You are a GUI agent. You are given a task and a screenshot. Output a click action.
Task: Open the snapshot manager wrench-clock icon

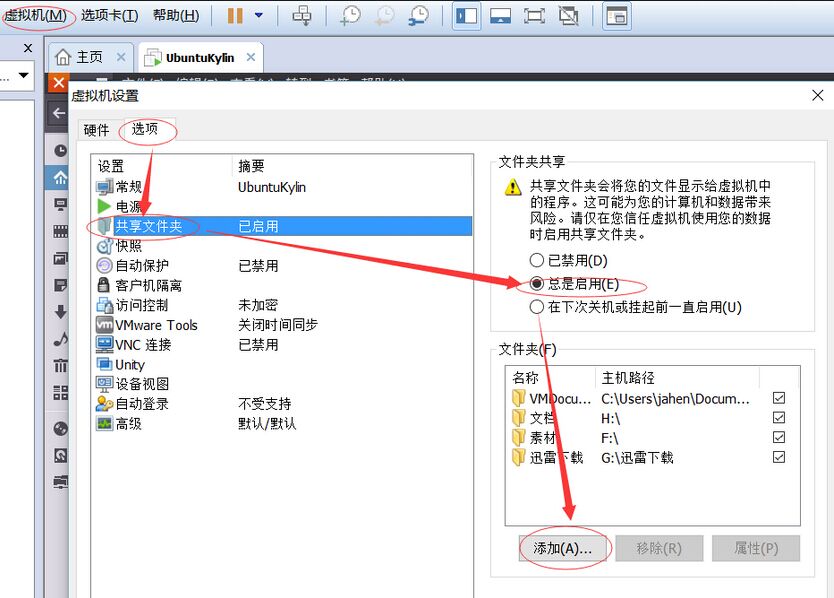(419, 15)
